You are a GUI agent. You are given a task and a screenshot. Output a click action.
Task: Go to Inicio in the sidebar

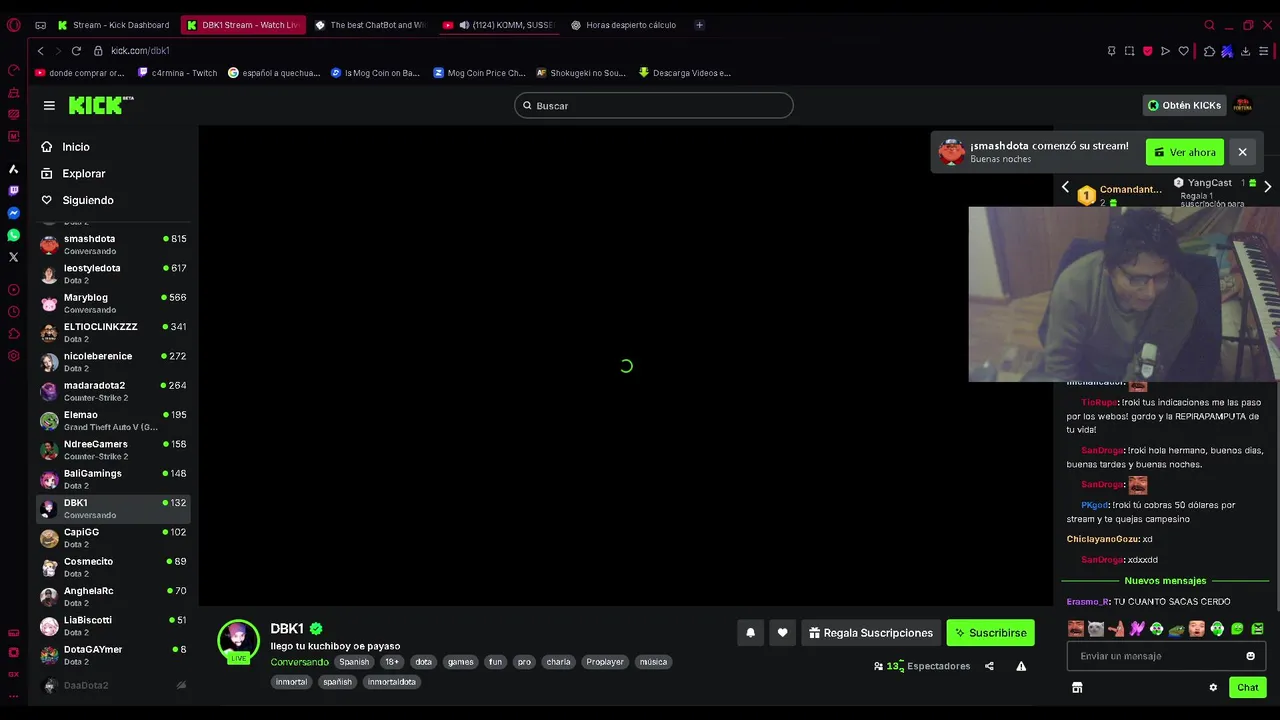click(x=66, y=147)
